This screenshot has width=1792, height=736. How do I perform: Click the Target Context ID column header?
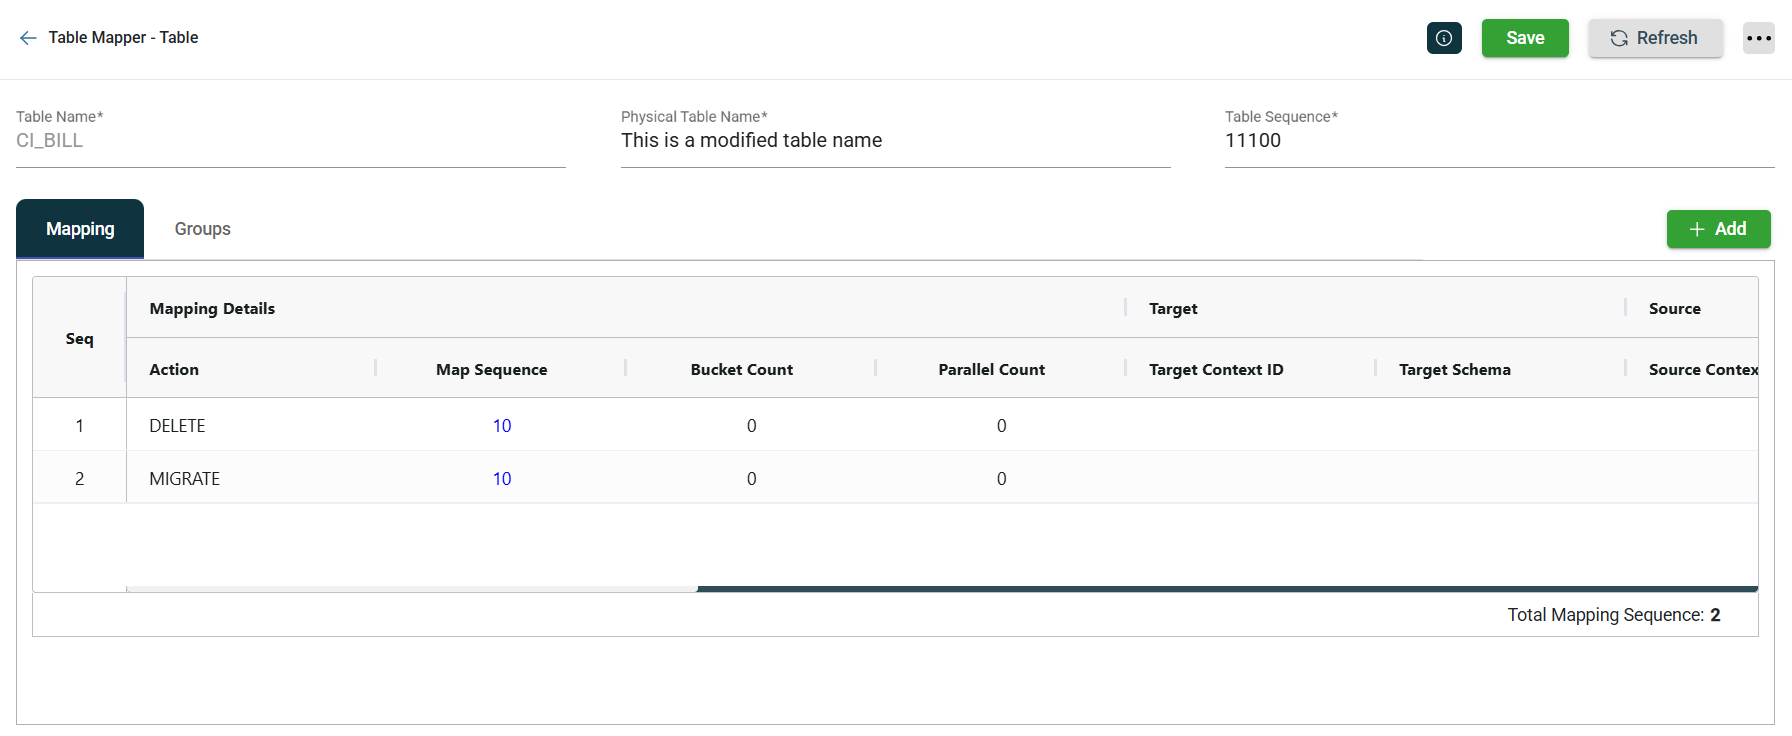(x=1215, y=370)
